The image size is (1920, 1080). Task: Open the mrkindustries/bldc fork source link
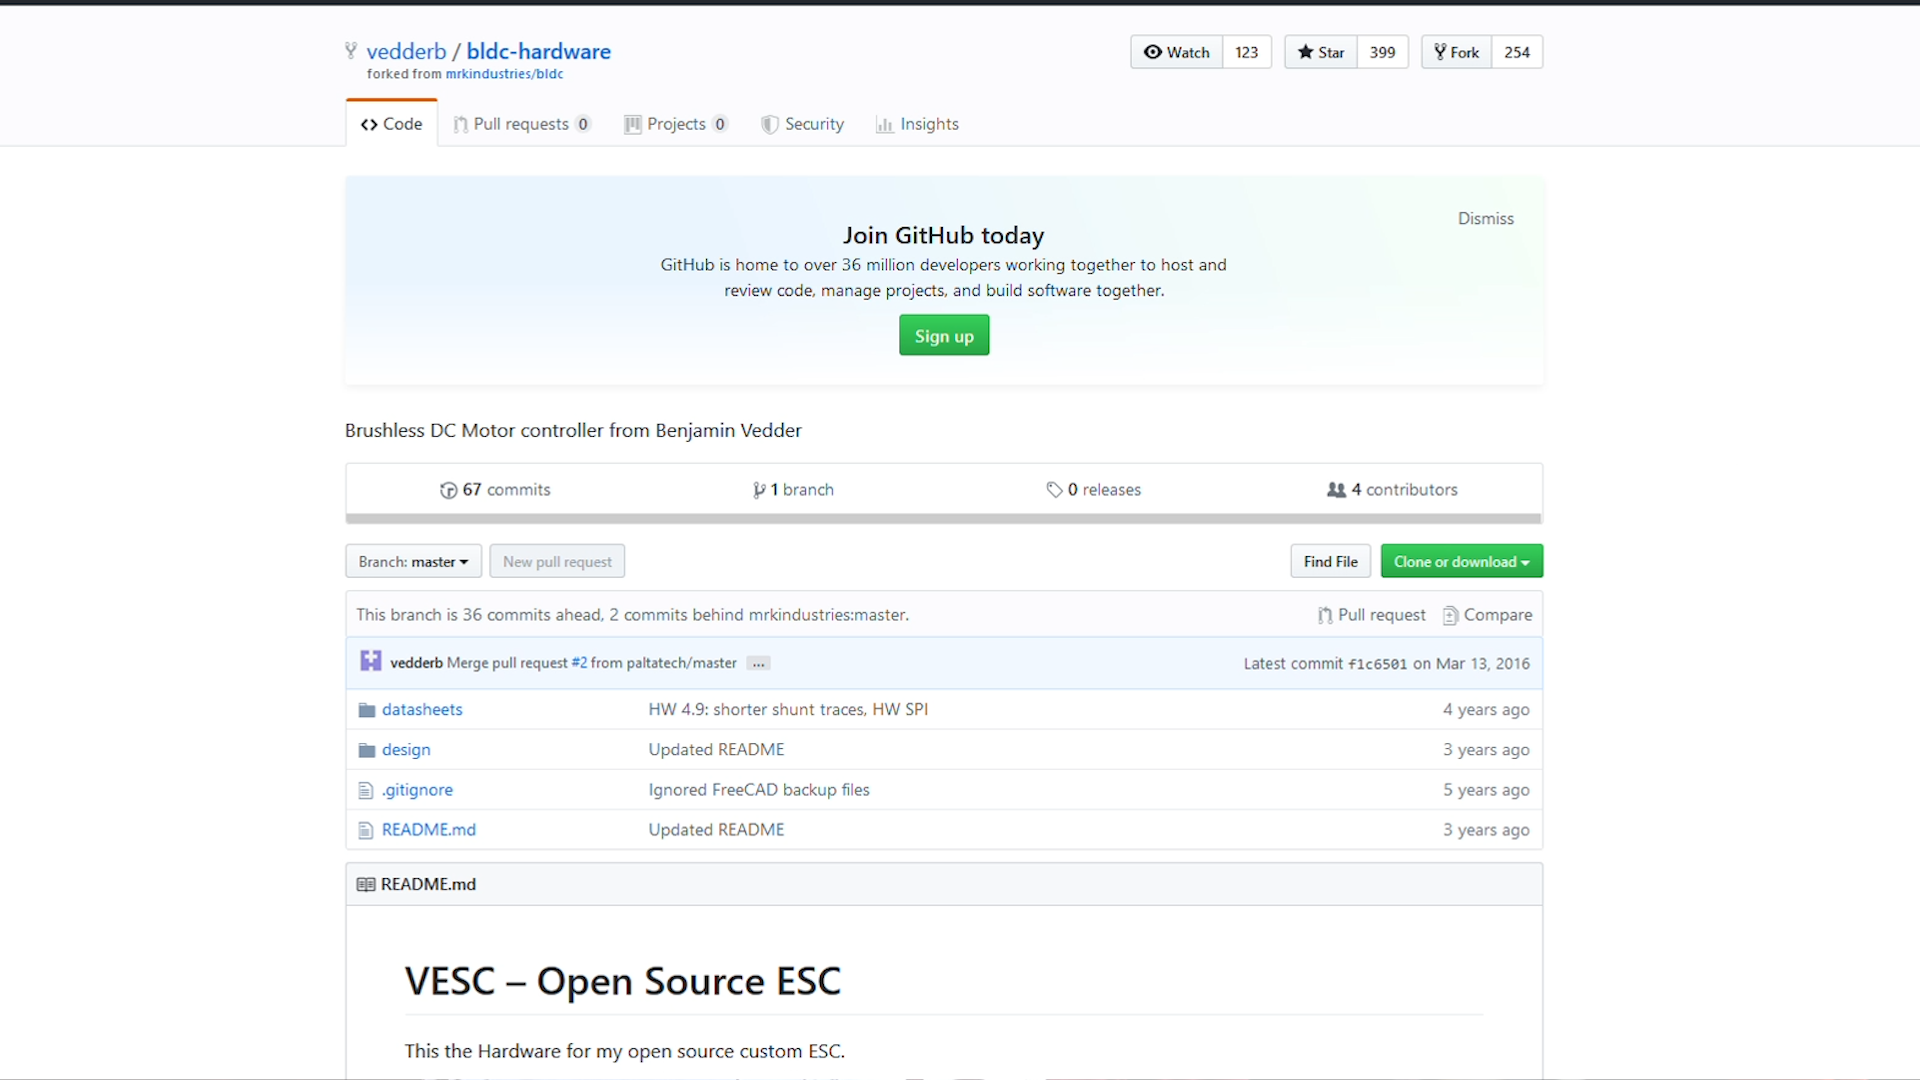coord(504,74)
